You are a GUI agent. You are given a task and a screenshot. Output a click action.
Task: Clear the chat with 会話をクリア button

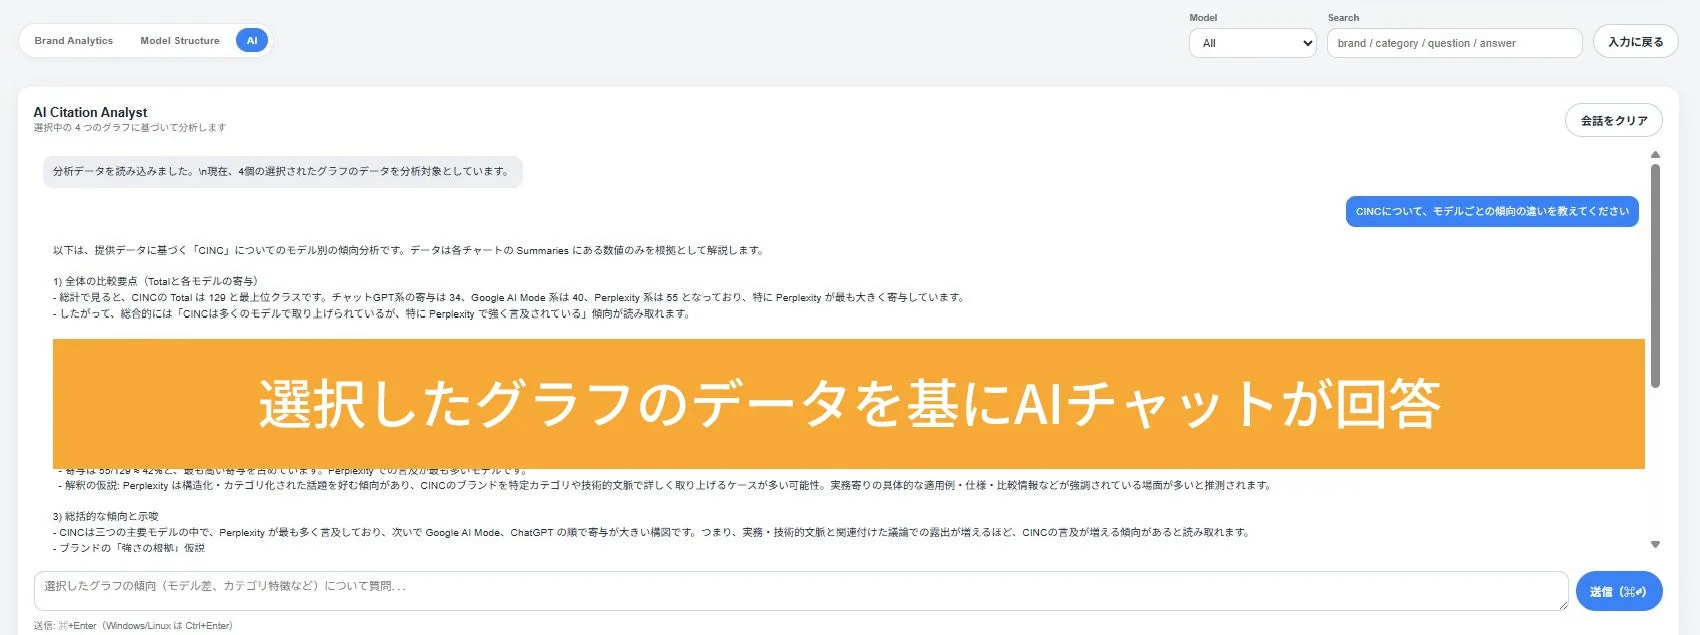tap(1613, 120)
